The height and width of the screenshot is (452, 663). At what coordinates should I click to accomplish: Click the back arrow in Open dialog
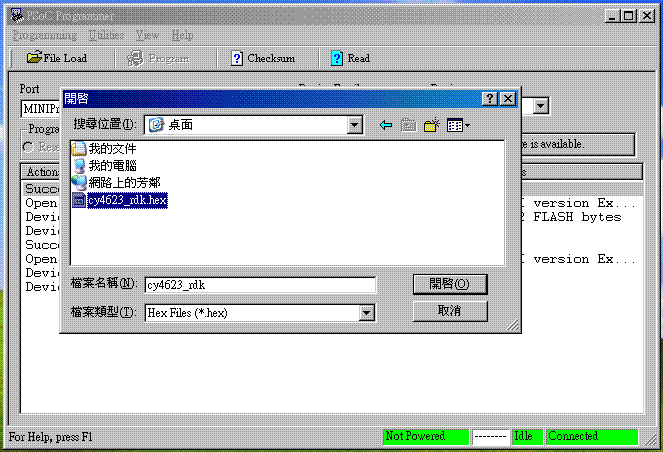click(x=385, y=125)
